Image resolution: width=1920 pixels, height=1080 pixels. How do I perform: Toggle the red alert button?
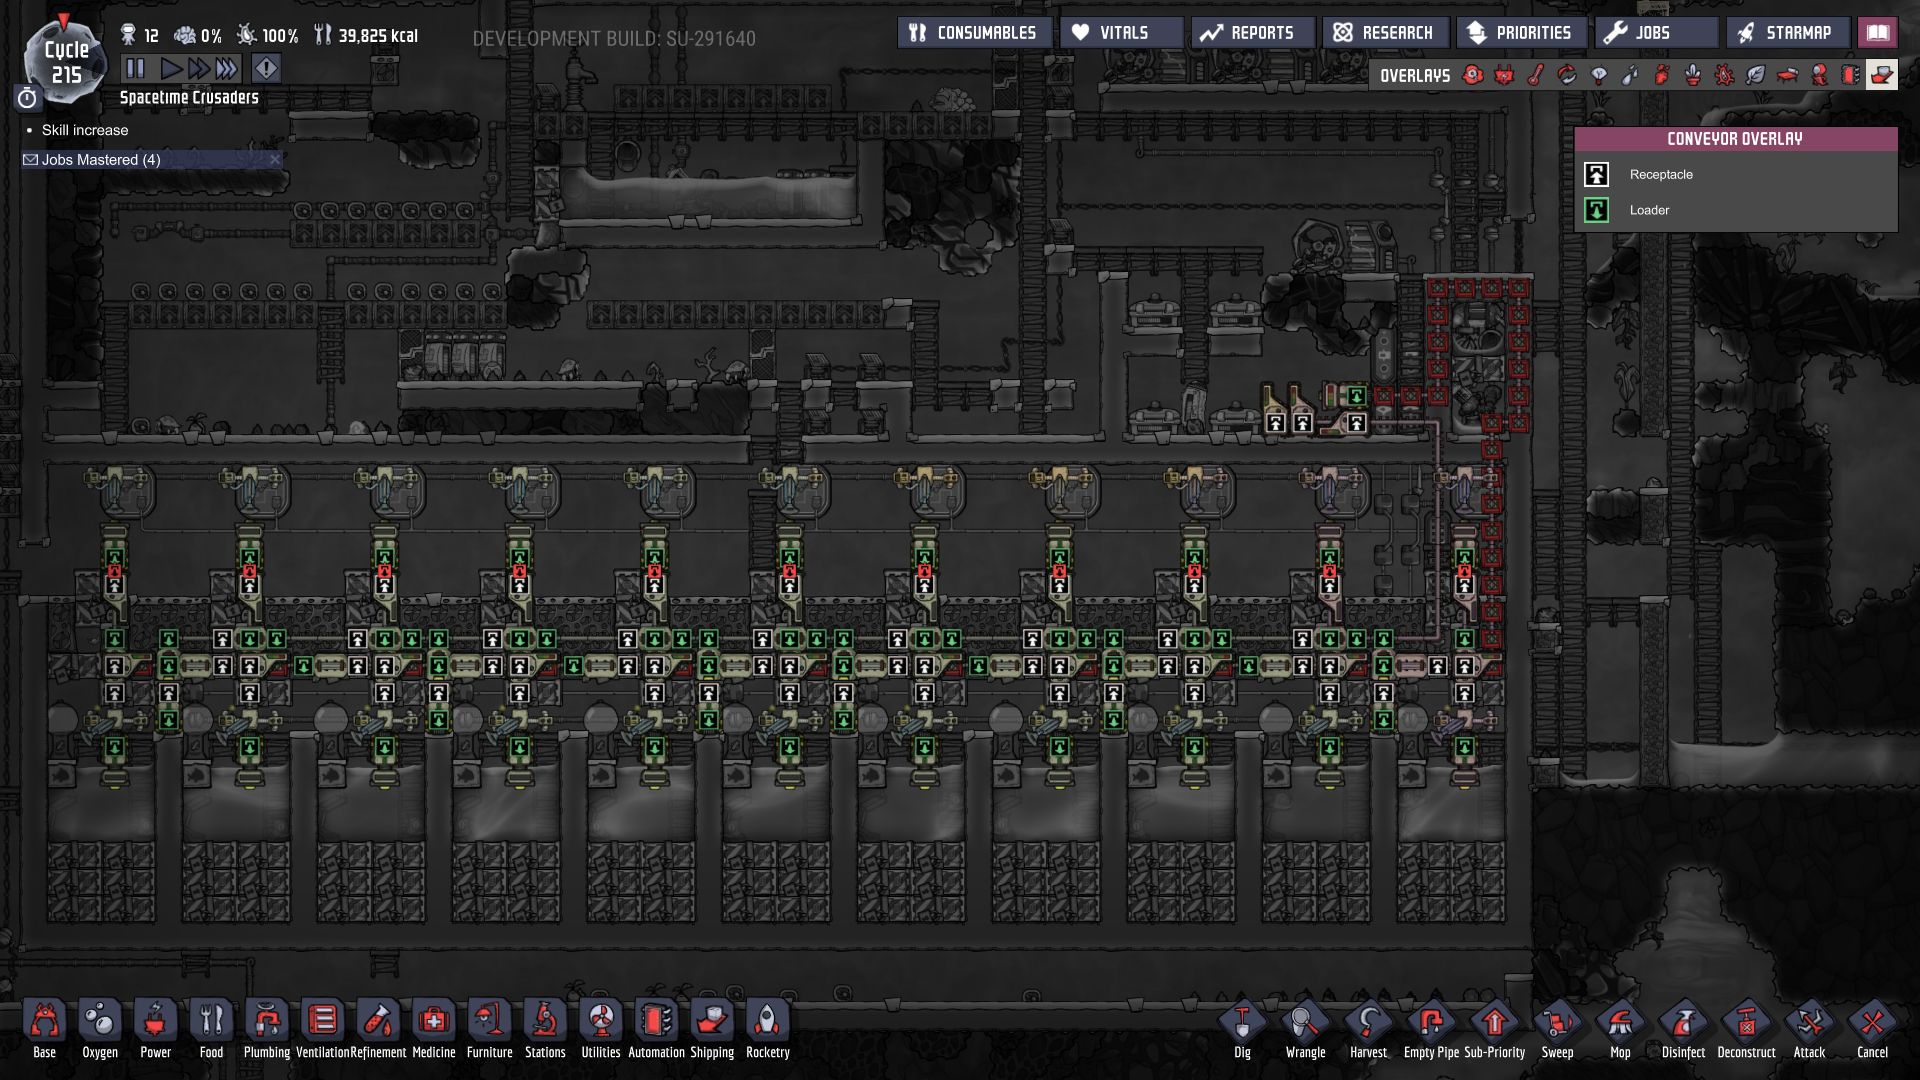tap(266, 68)
